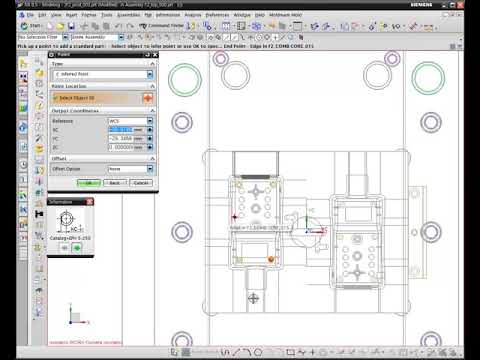
Task: Click the clock history sidebar icon
Action: [23, 164]
